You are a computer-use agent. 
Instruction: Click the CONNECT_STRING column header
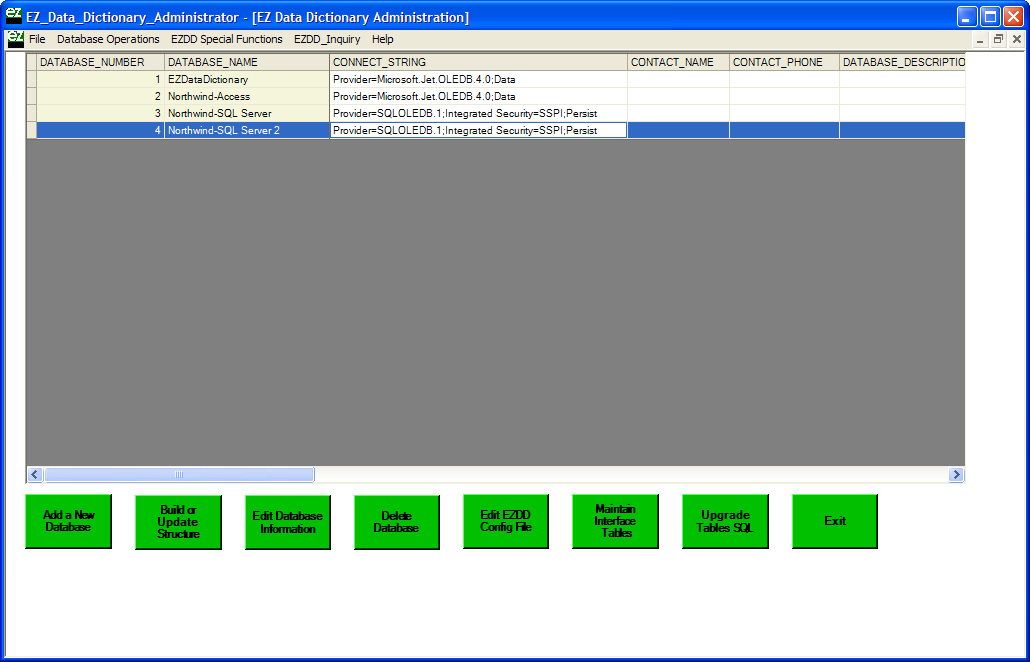[478, 62]
